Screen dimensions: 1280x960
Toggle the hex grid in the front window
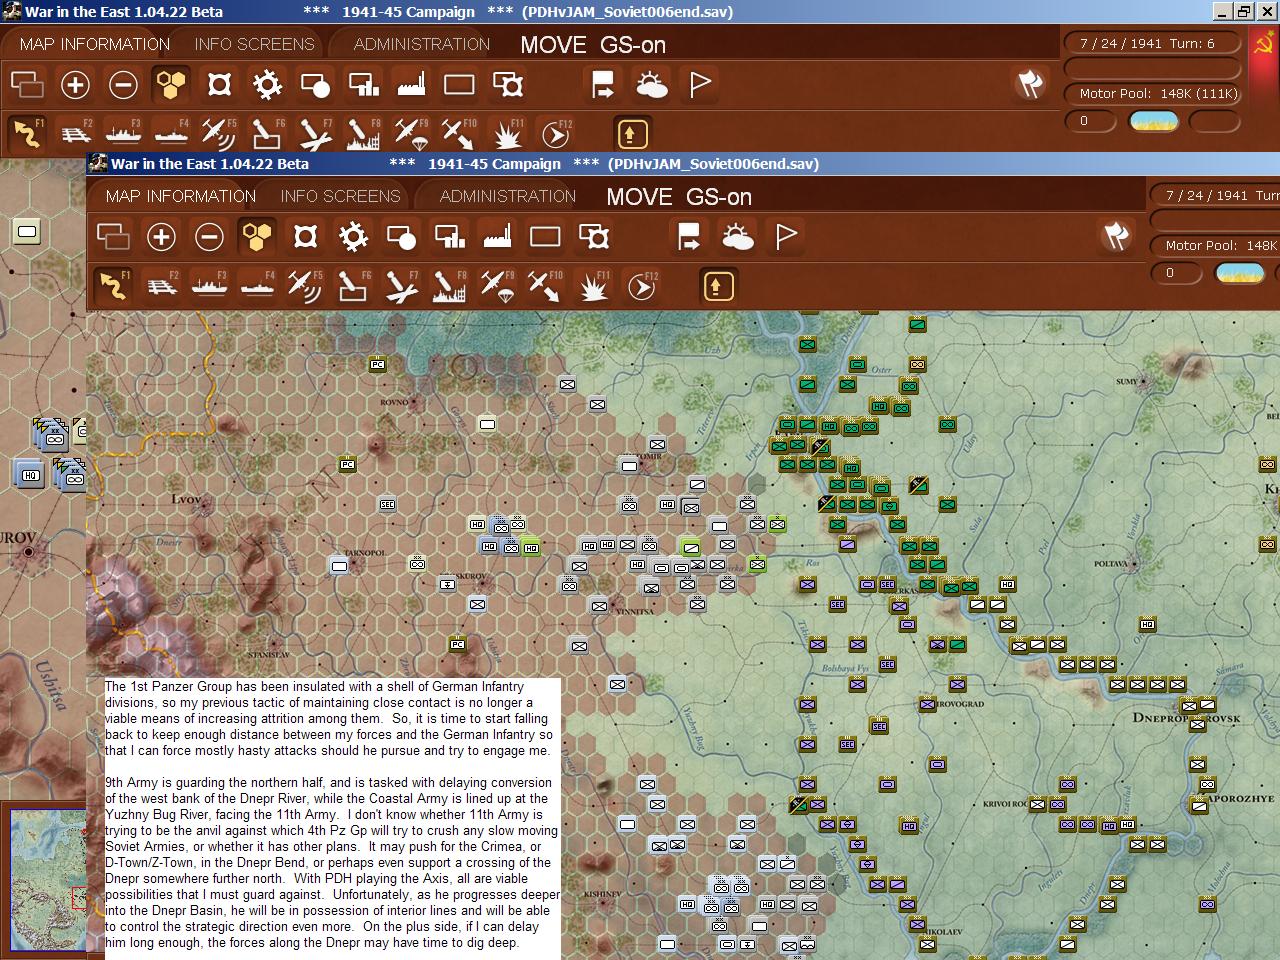(x=257, y=237)
